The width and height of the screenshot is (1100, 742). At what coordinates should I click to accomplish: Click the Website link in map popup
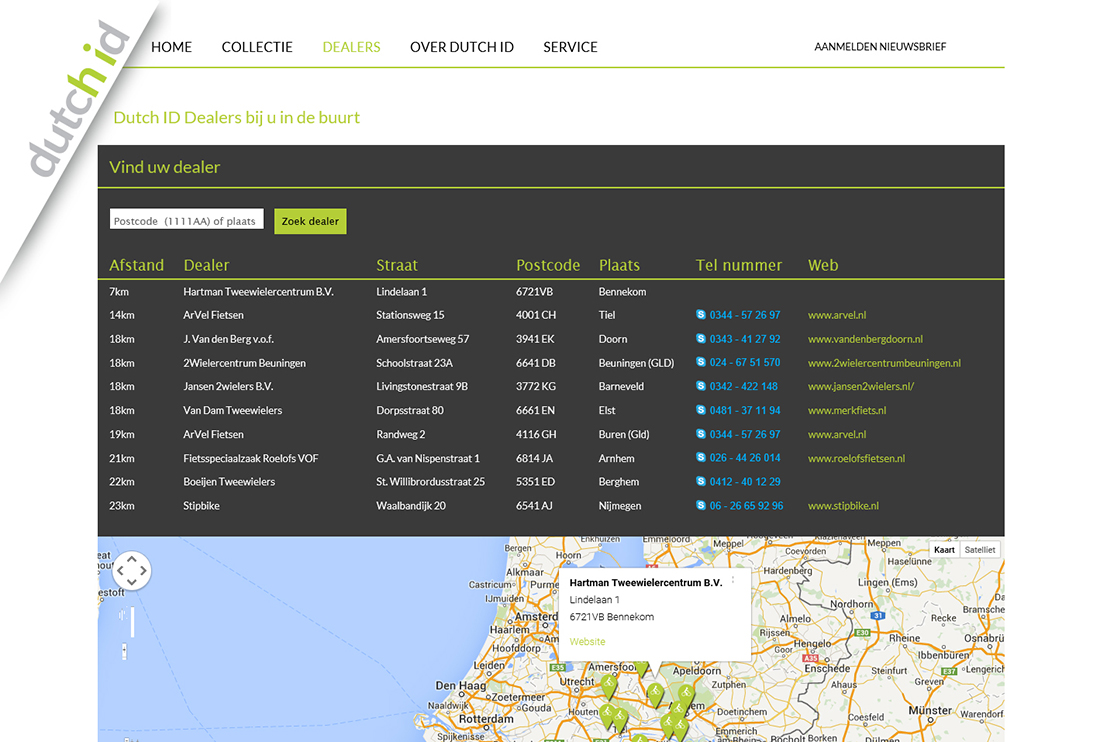pyautogui.click(x=587, y=642)
